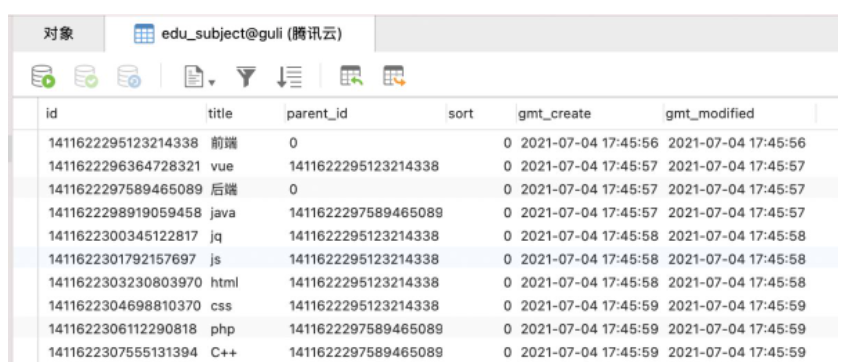The height and width of the screenshot is (362, 846).
Task: Click the Rollback database icon
Action: tap(129, 76)
